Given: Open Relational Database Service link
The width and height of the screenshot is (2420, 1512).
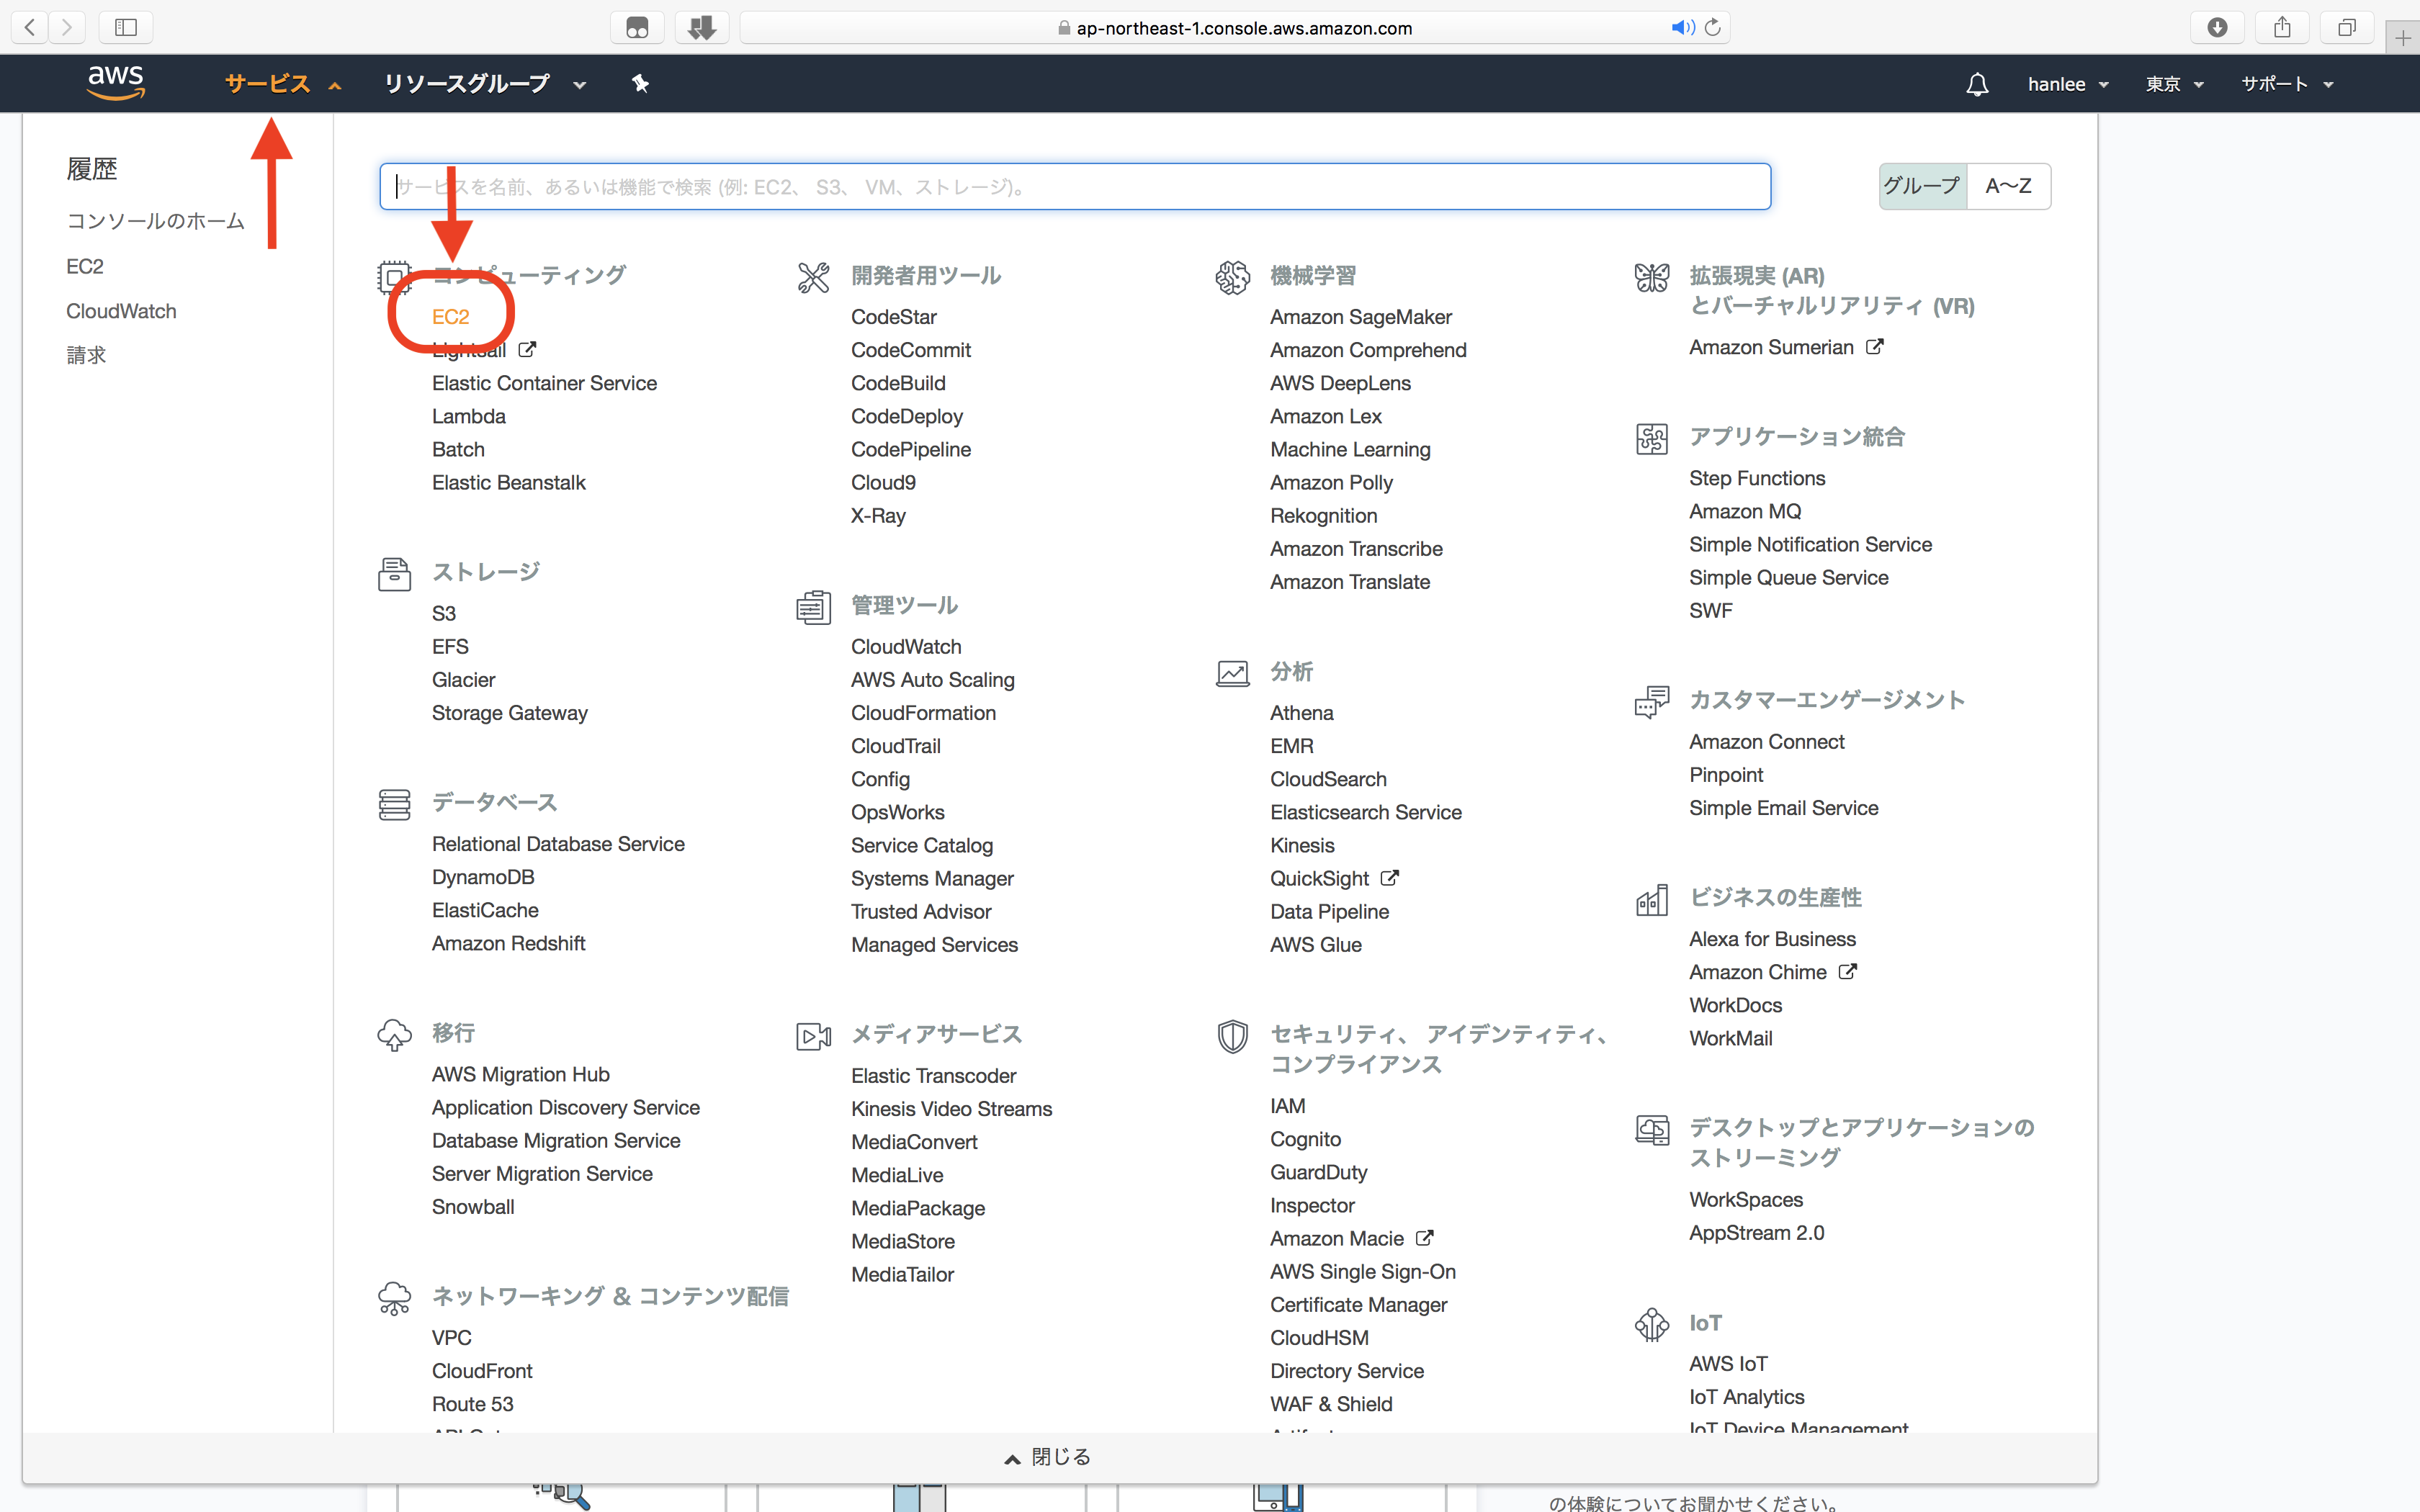Looking at the screenshot, I should click(558, 844).
